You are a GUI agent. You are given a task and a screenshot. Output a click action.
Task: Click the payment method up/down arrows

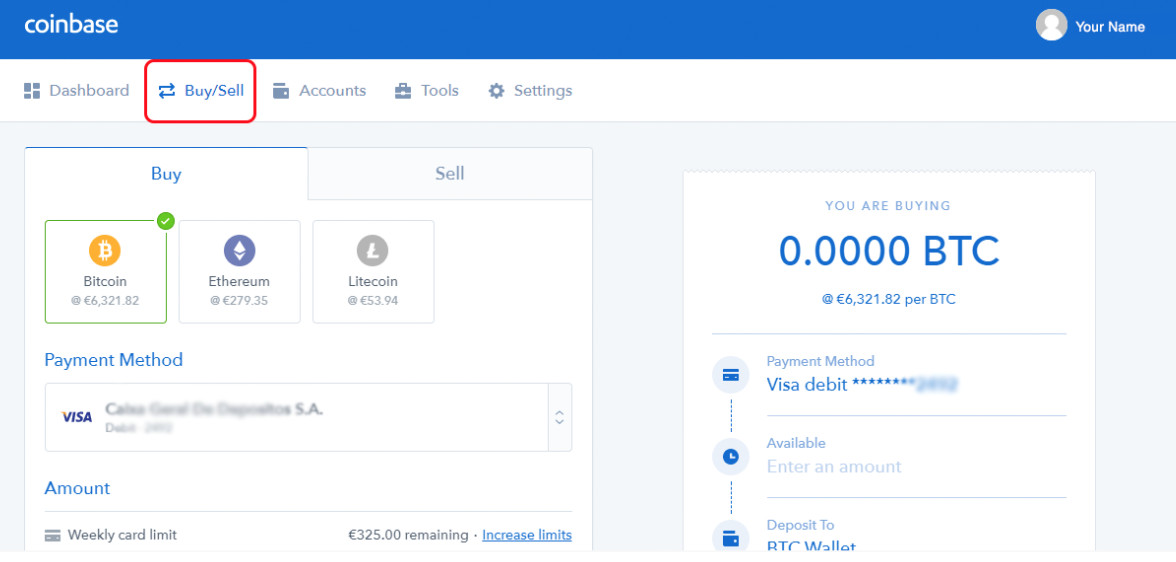tap(560, 418)
